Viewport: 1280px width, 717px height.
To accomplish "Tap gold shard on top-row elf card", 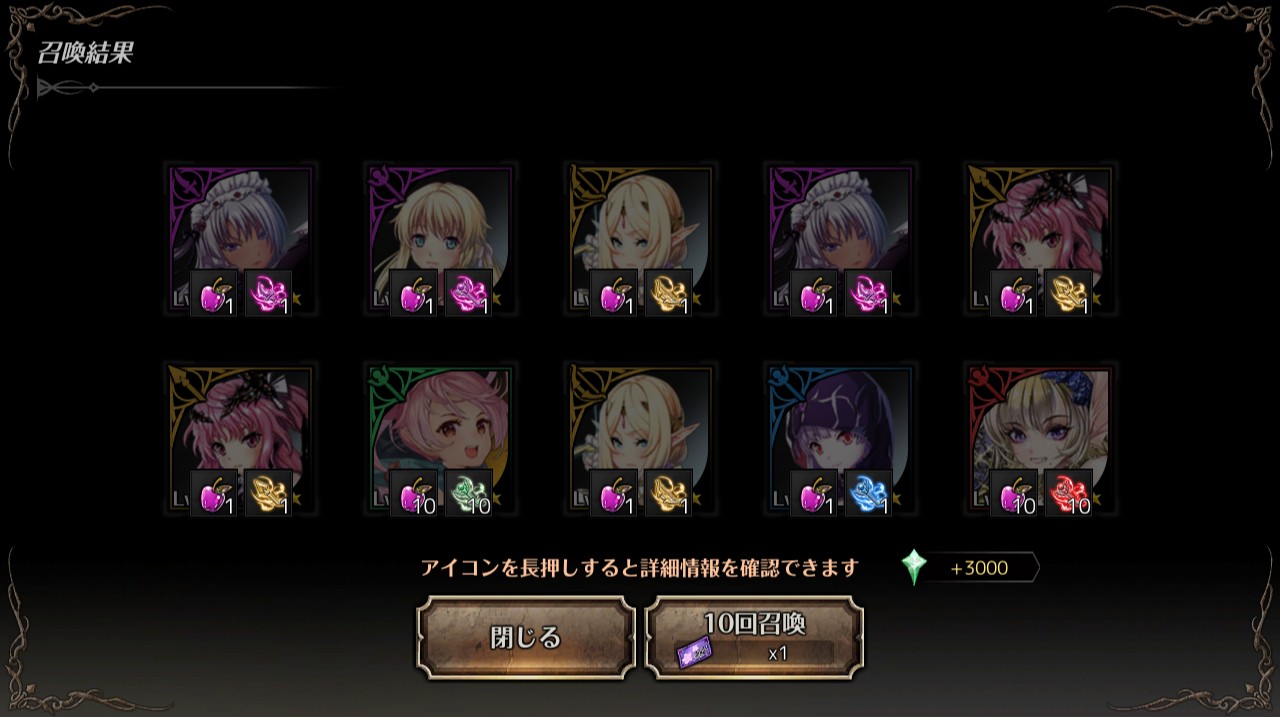I will pos(668,293).
